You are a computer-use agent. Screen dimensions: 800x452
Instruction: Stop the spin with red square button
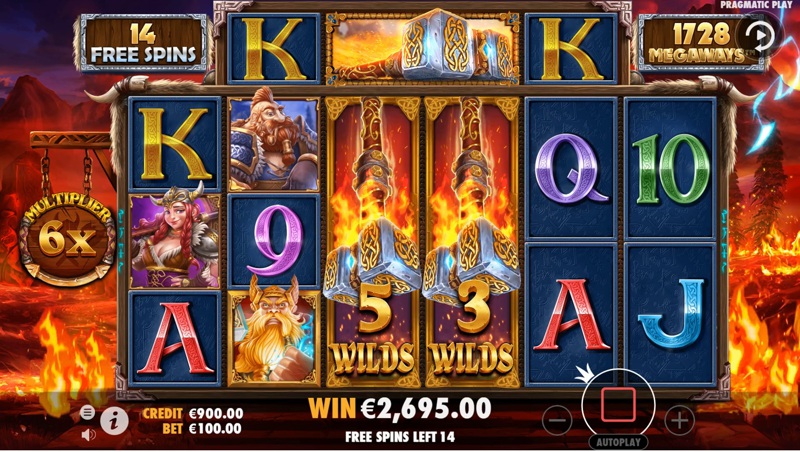(x=618, y=405)
